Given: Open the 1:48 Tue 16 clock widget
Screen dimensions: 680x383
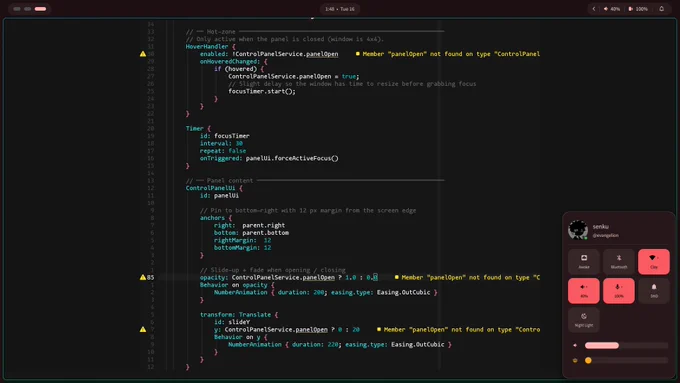Looking at the screenshot, I should pos(340,9).
